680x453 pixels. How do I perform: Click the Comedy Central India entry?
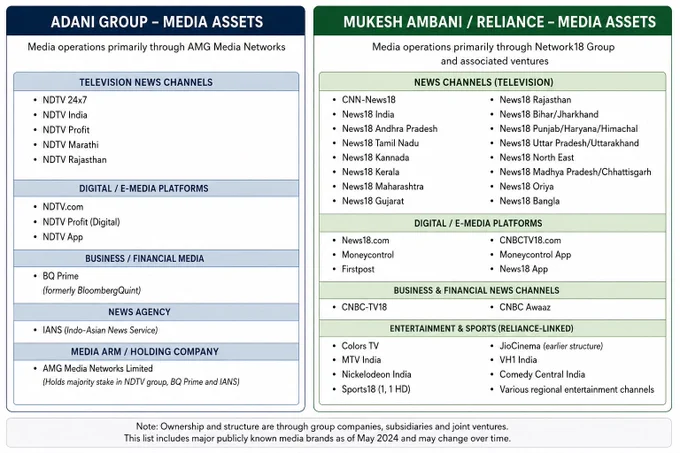tap(542, 375)
